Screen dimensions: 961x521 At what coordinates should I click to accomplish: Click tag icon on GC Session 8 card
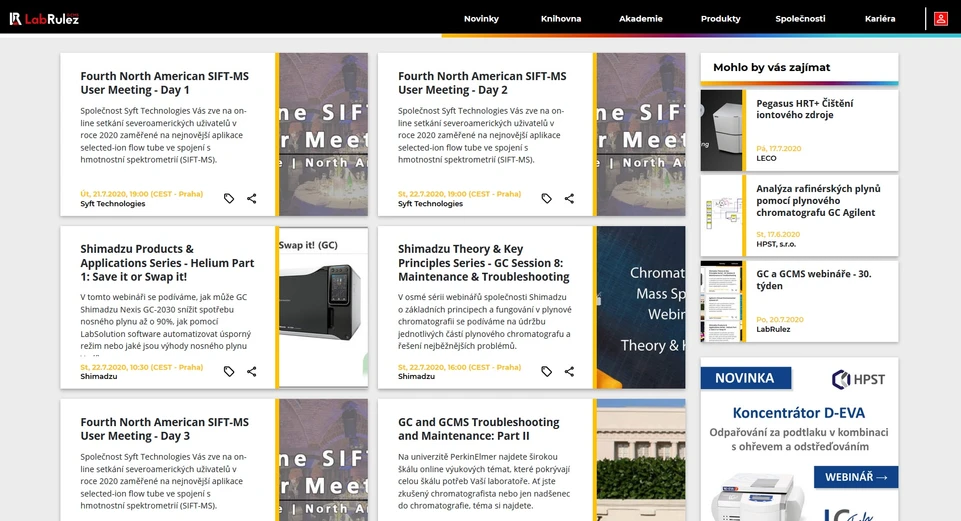pos(546,371)
